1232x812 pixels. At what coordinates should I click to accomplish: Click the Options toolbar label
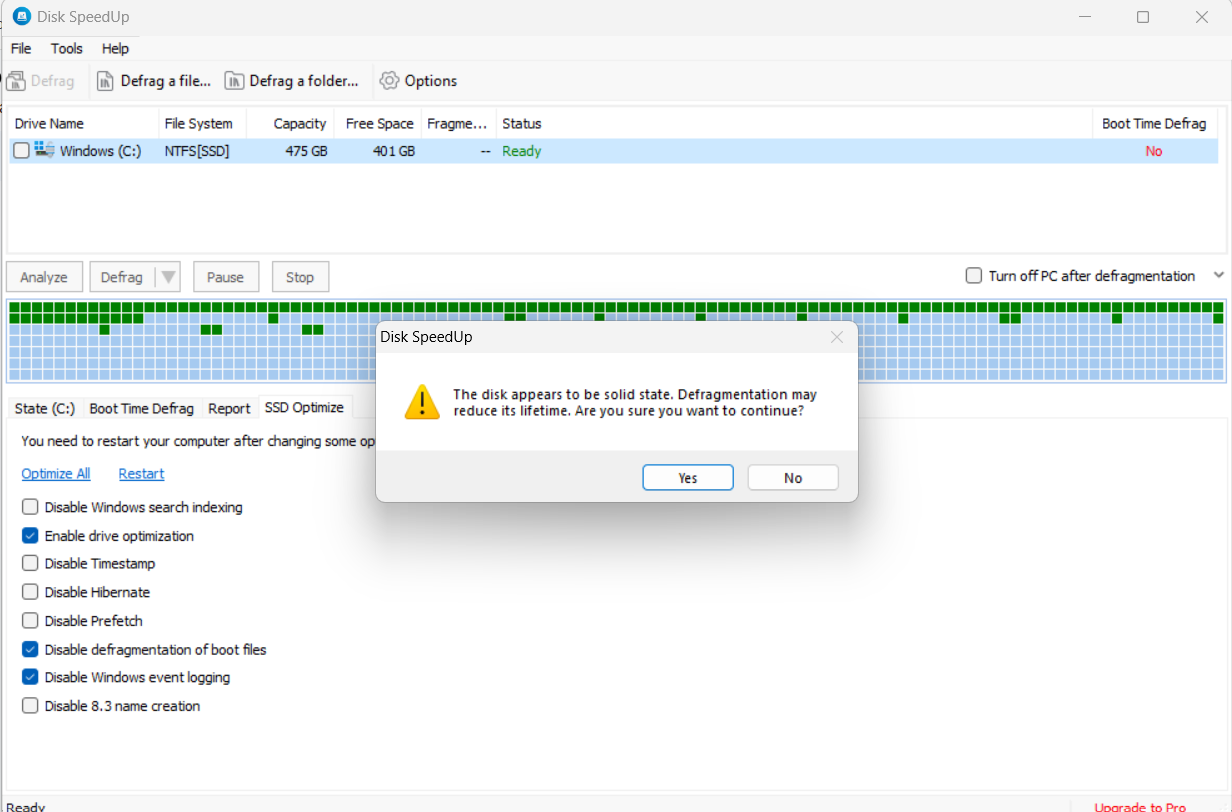431,81
